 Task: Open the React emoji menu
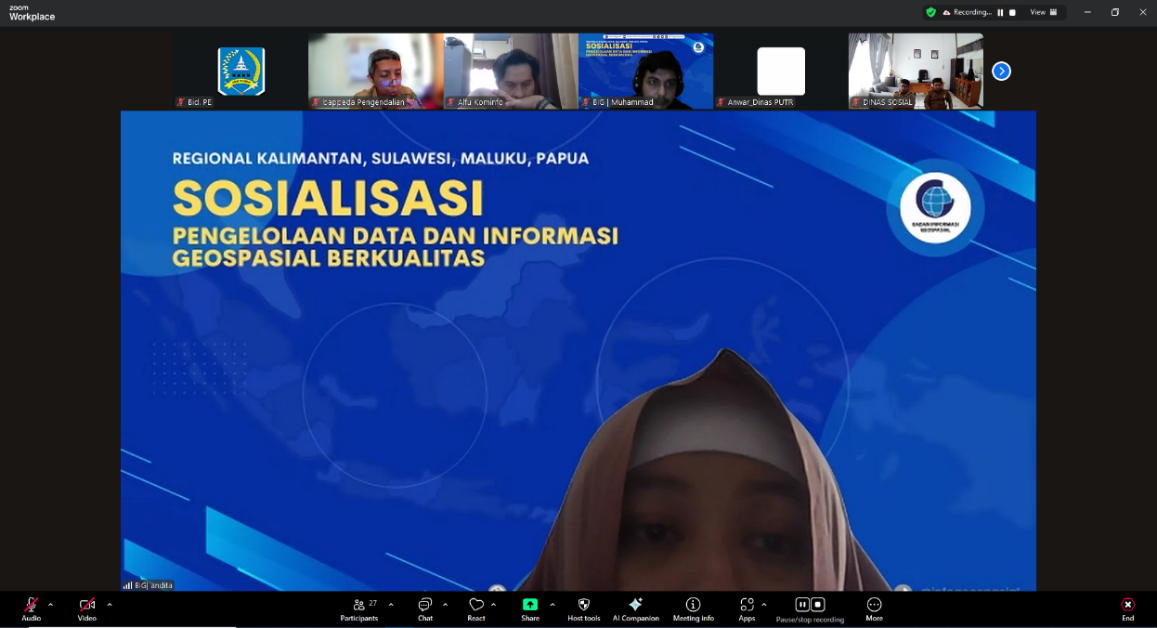click(x=476, y=605)
